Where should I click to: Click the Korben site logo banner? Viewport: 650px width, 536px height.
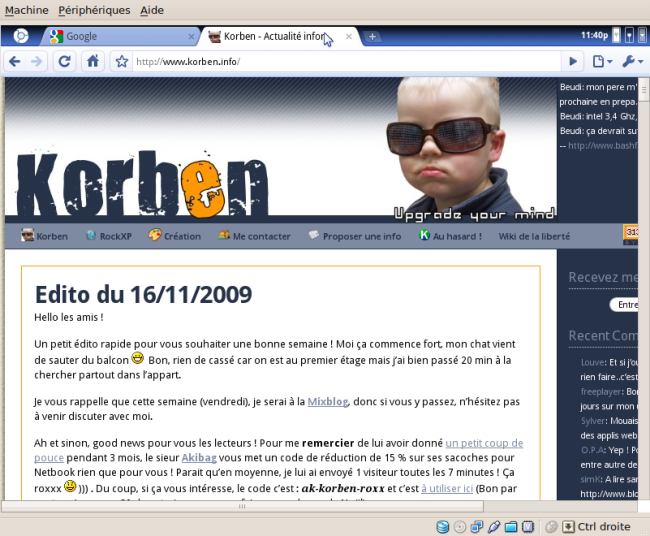pos(142,185)
